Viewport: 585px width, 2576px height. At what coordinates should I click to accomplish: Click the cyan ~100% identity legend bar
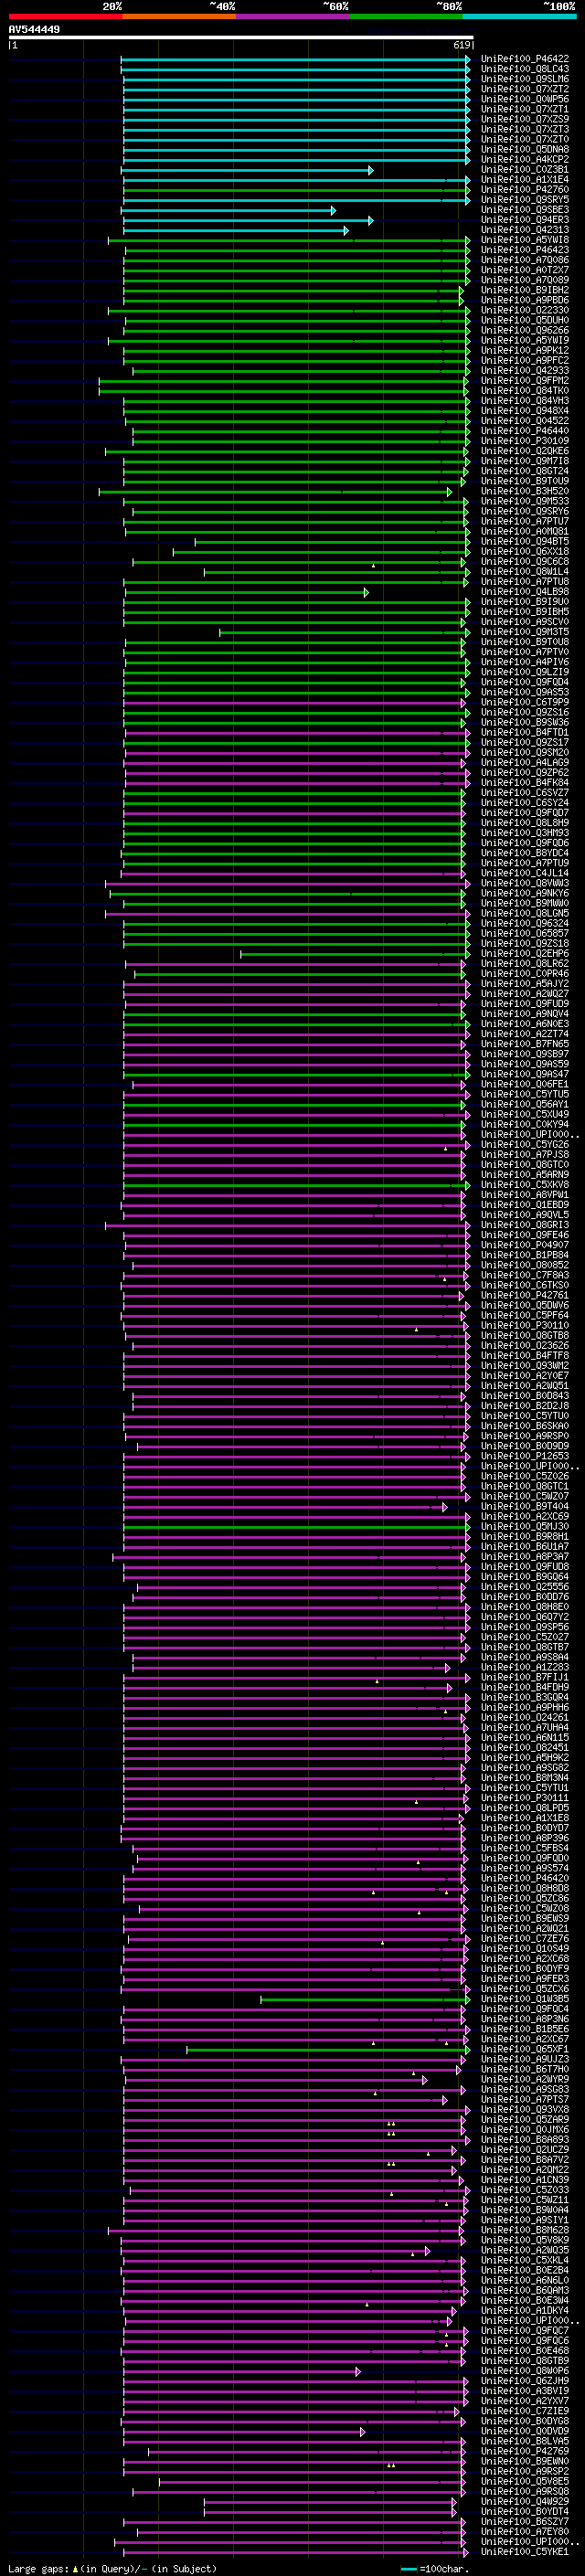(x=519, y=16)
